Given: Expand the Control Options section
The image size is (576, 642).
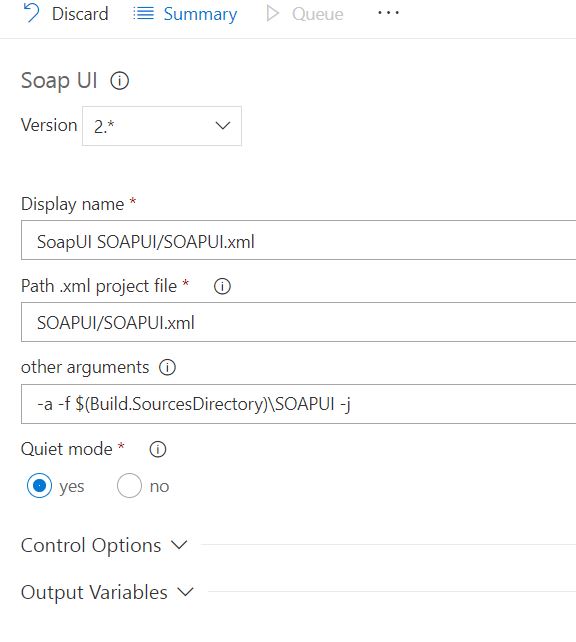Looking at the screenshot, I should tap(104, 545).
